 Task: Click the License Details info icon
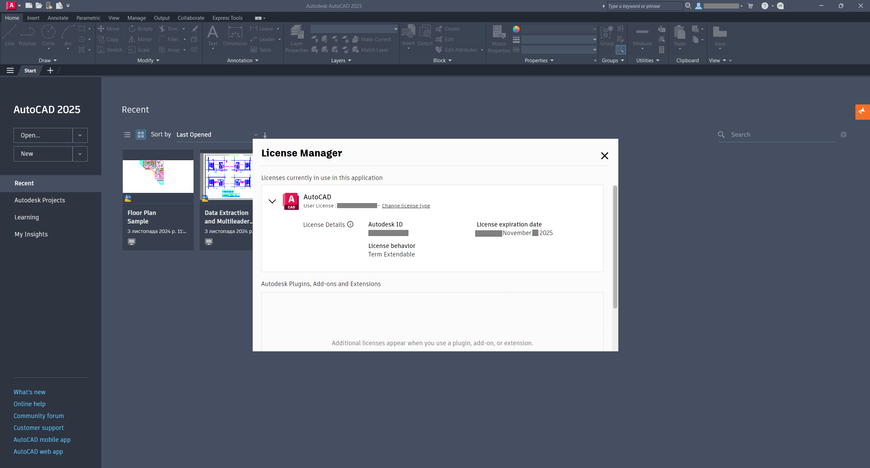(350, 224)
